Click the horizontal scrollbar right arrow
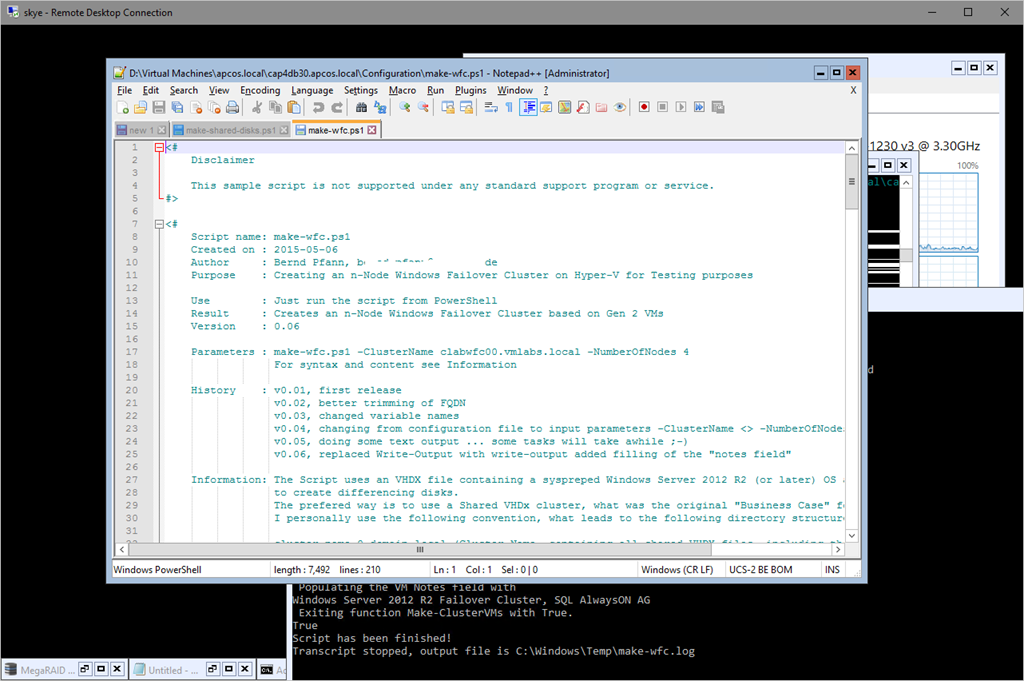This screenshot has width=1024, height=681. [838, 549]
